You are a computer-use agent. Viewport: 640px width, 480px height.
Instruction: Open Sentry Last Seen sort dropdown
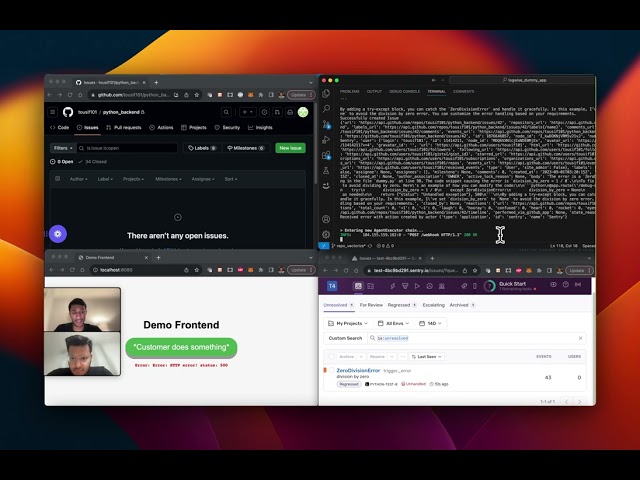click(x=427, y=356)
